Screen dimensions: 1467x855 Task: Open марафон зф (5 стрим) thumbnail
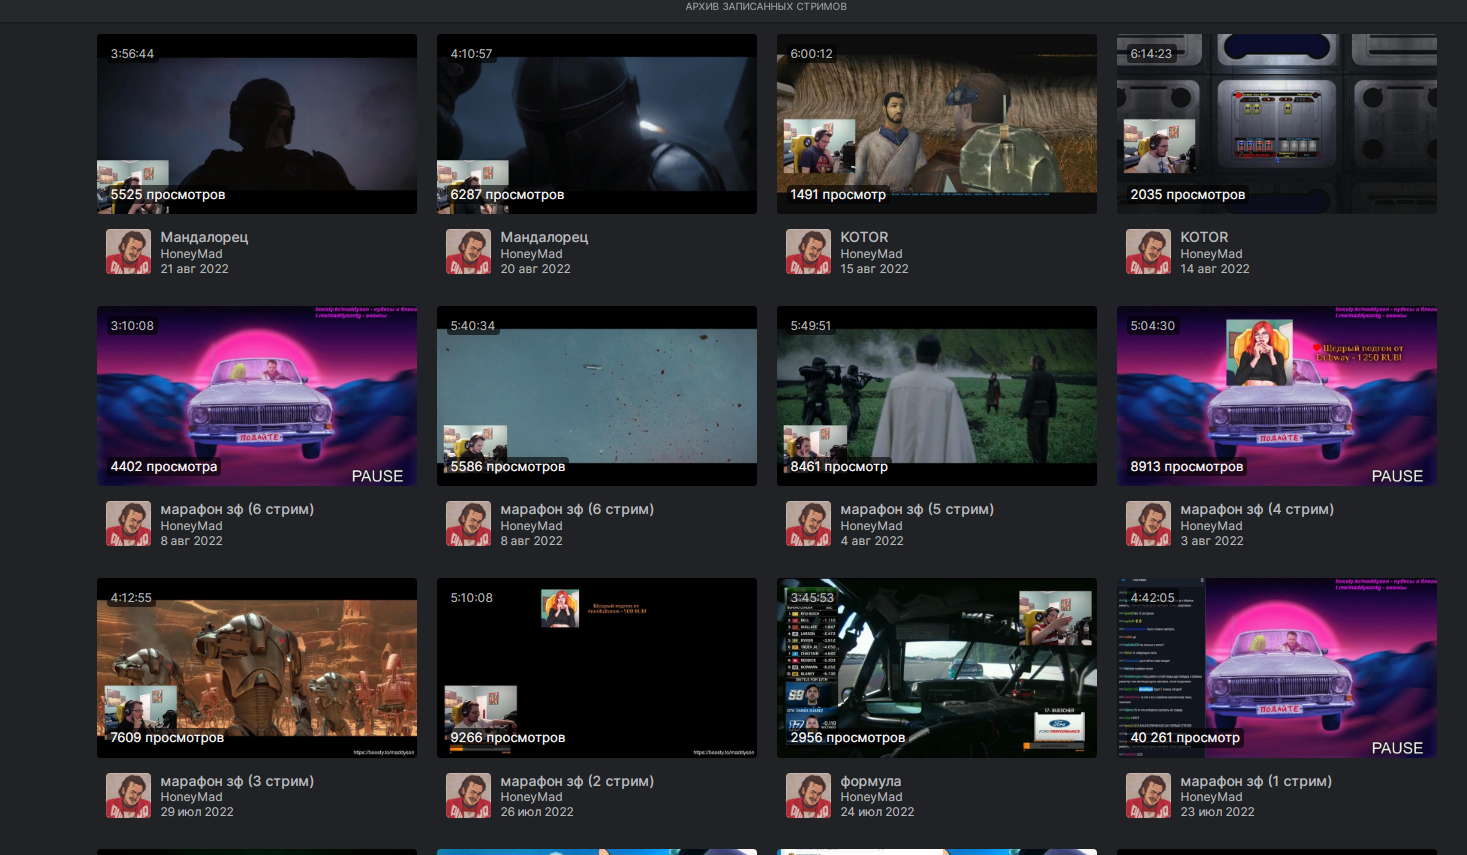tap(937, 396)
